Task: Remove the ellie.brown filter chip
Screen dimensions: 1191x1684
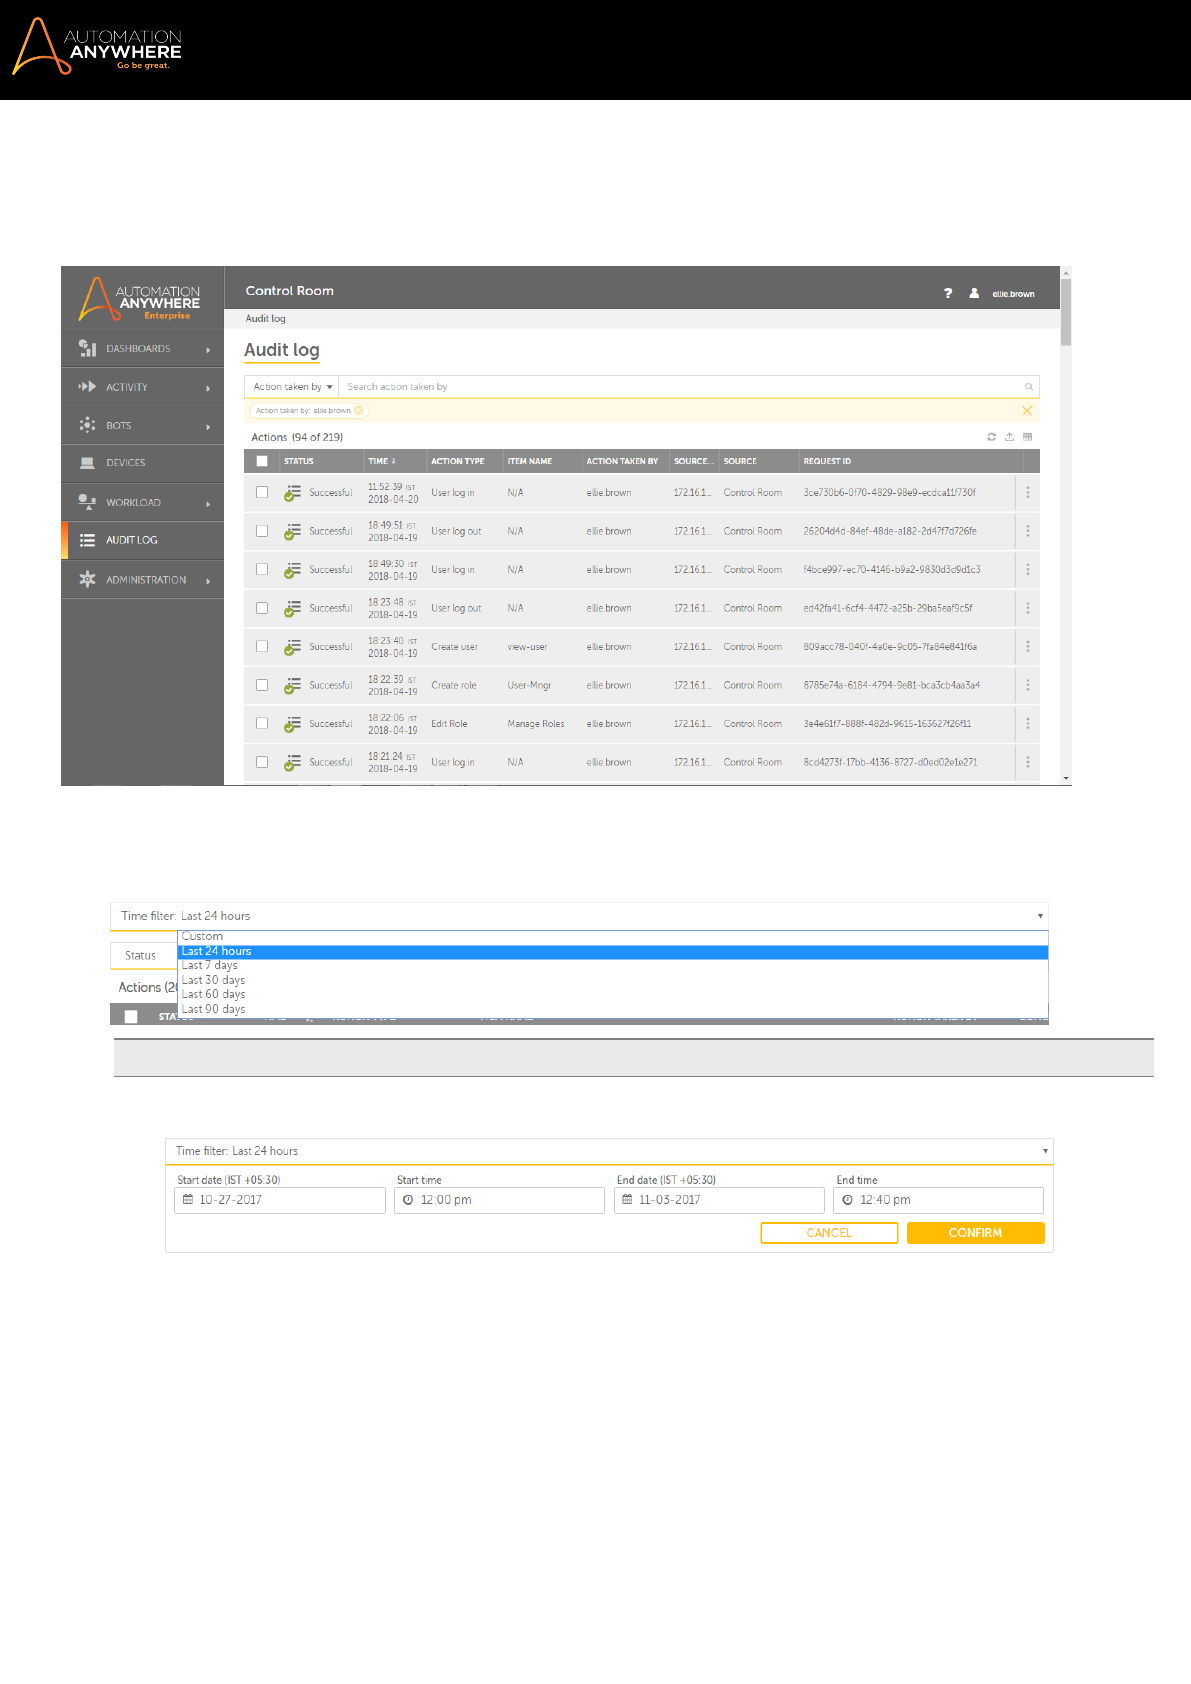Action: [x=359, y=410]
